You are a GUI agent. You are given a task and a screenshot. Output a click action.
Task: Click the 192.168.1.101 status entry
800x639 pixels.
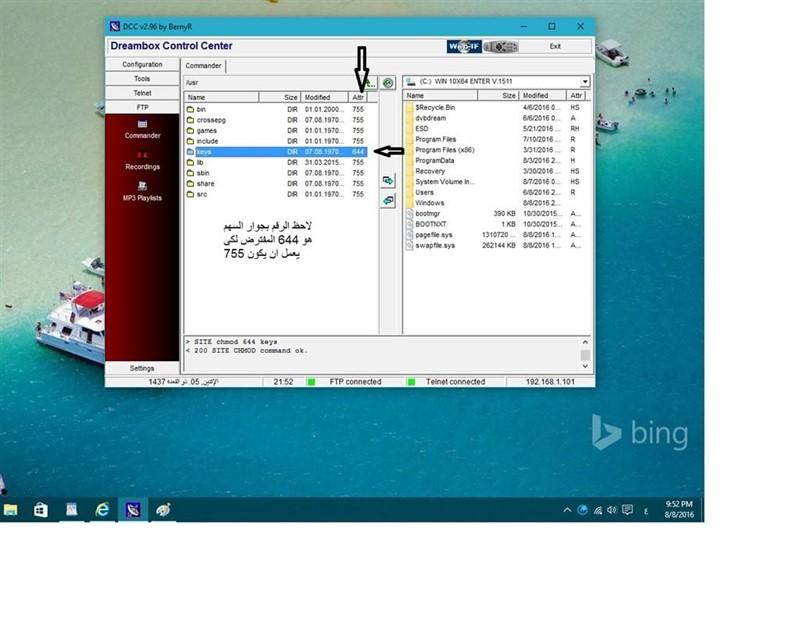(x=550, y=382)
